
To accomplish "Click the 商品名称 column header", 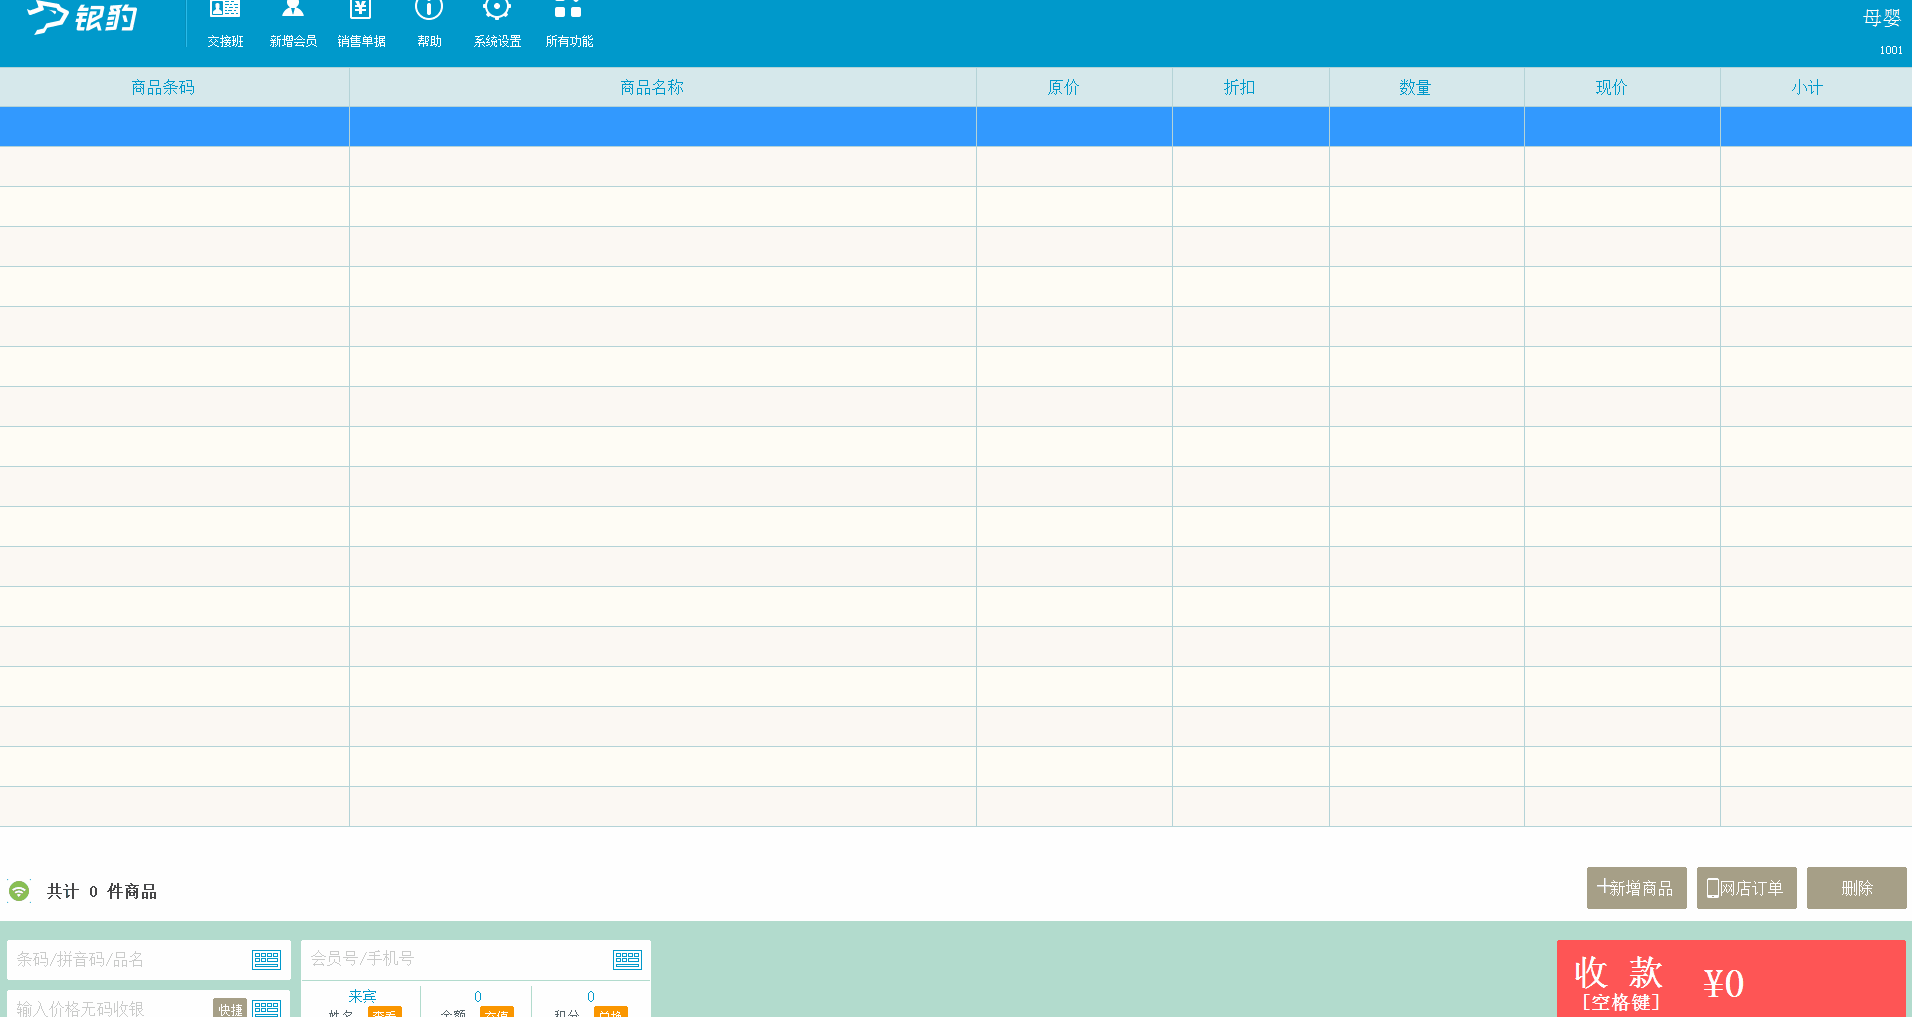I will click(652, 88).
